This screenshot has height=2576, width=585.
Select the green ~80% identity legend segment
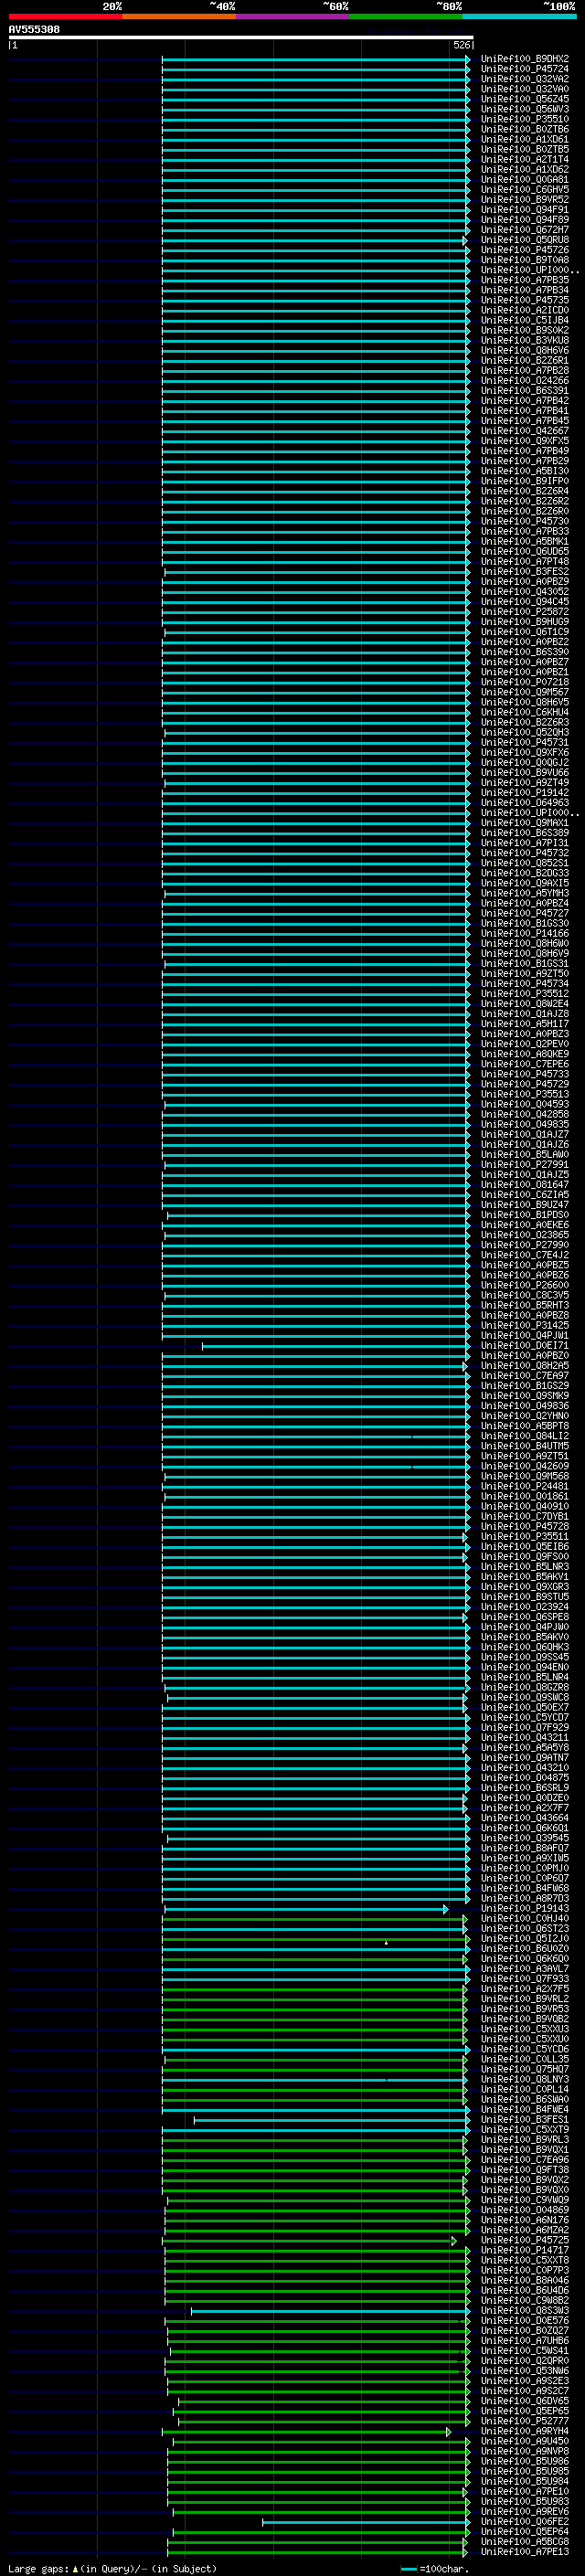[406, 17]
